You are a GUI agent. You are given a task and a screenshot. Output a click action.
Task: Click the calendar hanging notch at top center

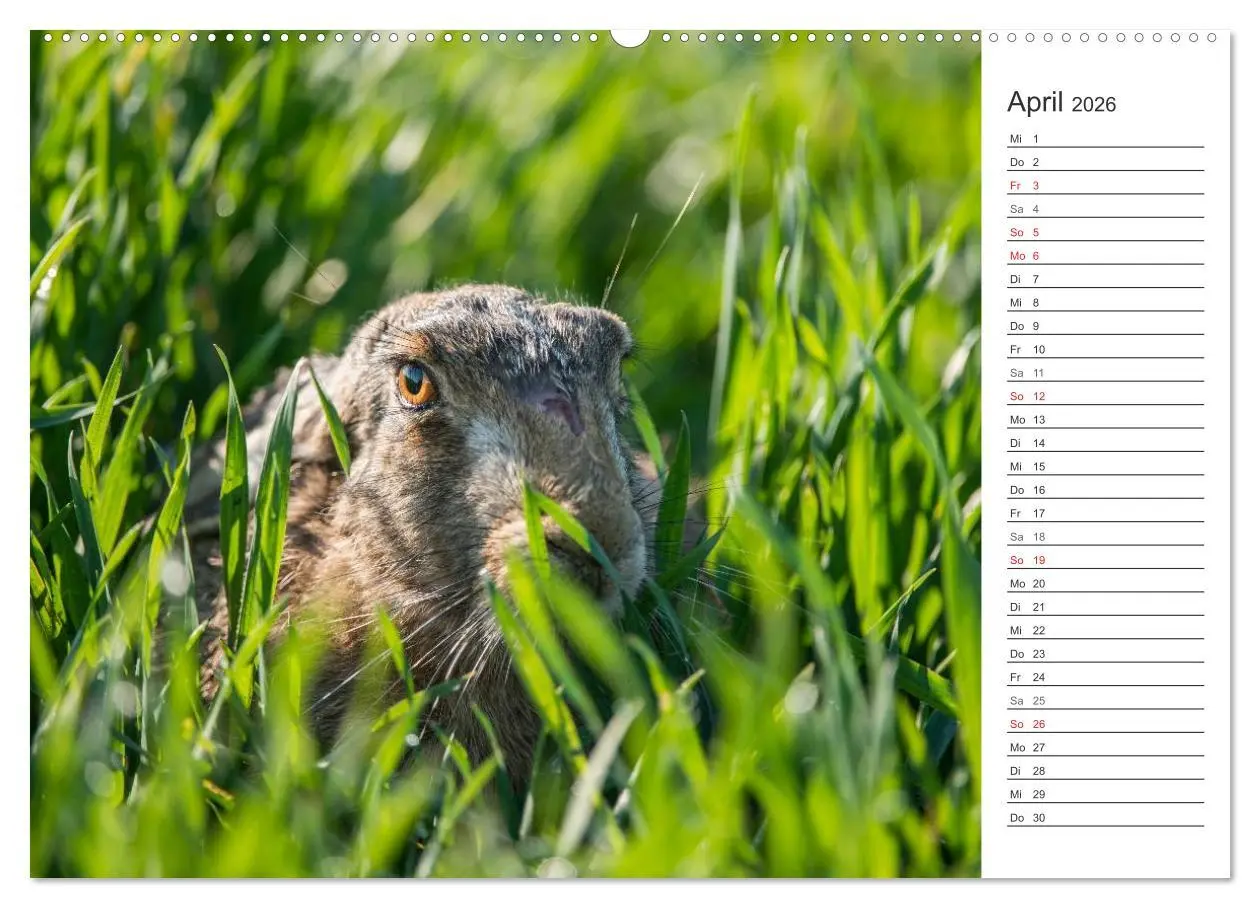(629, 38)
